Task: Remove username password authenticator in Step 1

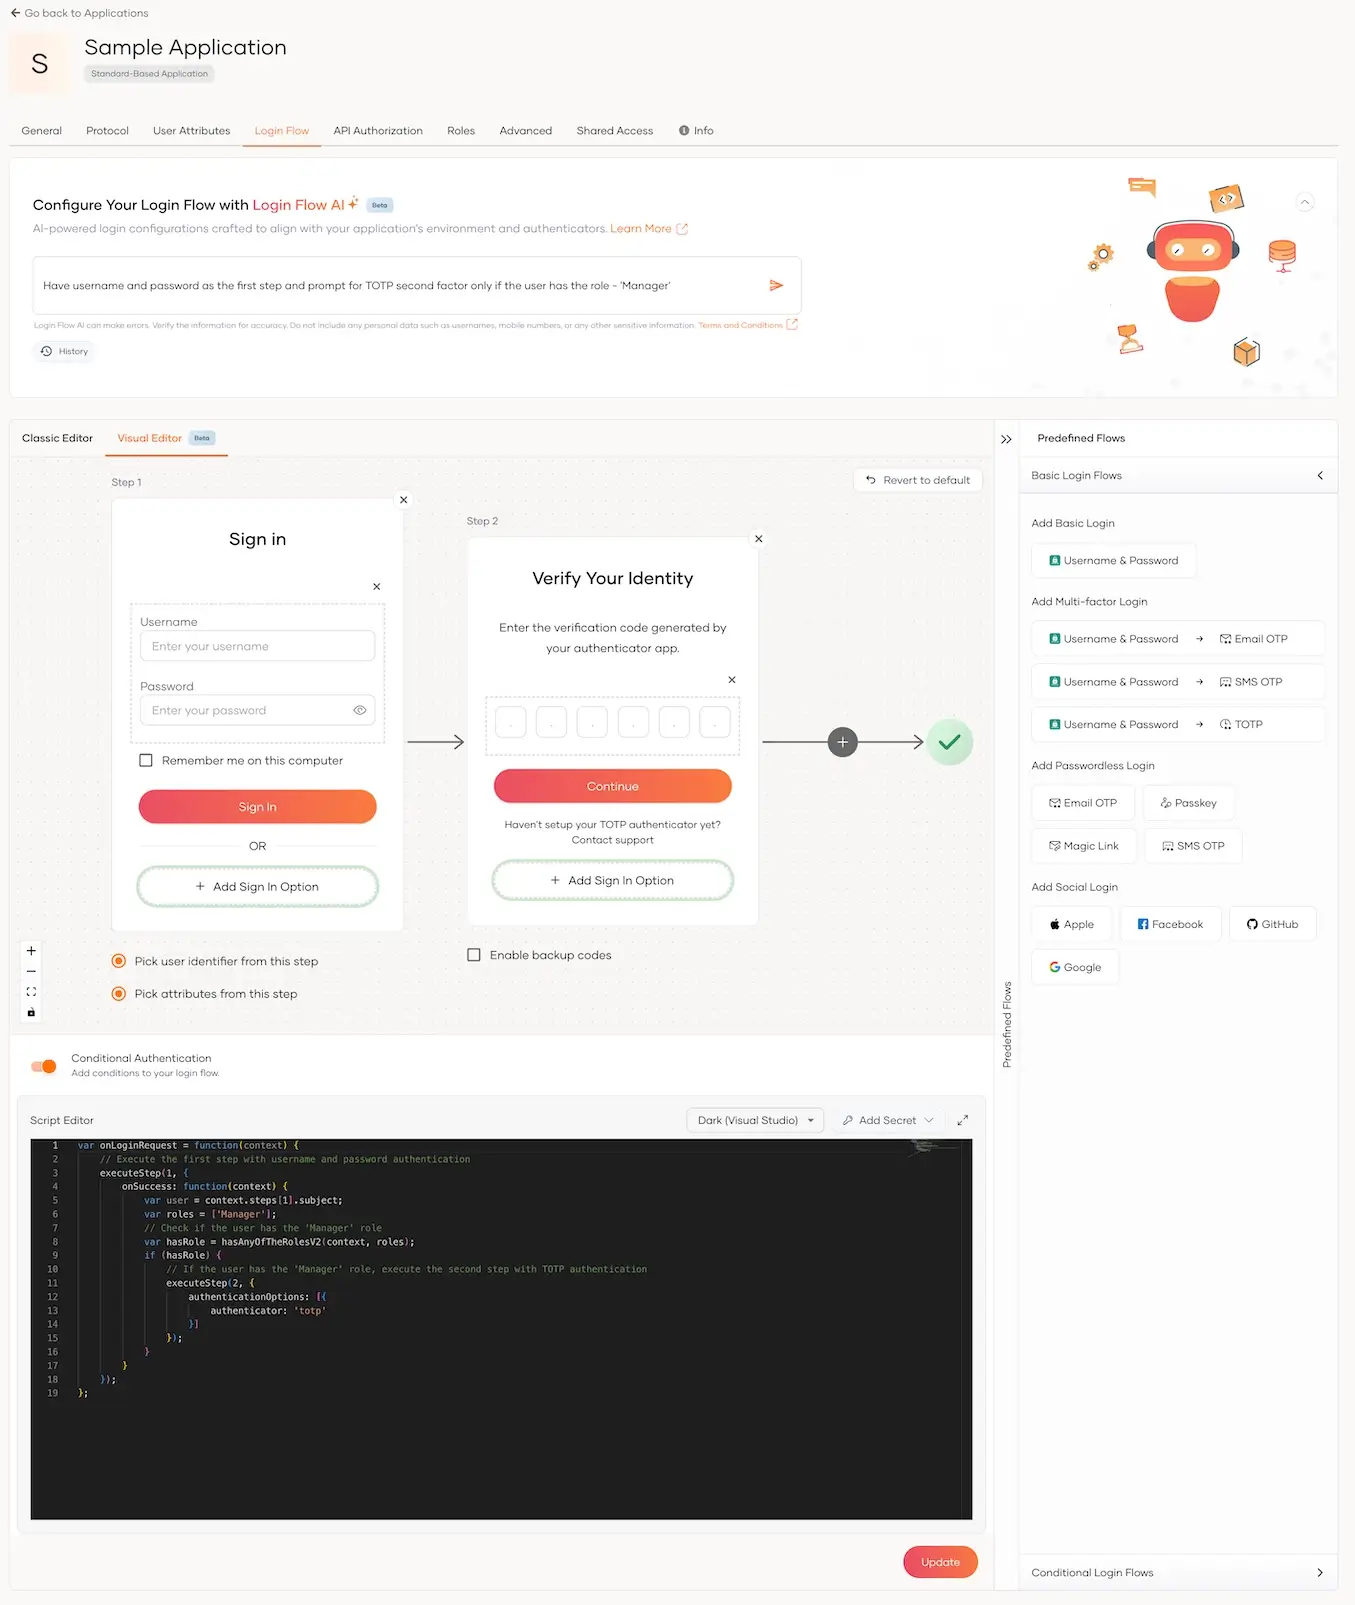Action: coord(377,587)
